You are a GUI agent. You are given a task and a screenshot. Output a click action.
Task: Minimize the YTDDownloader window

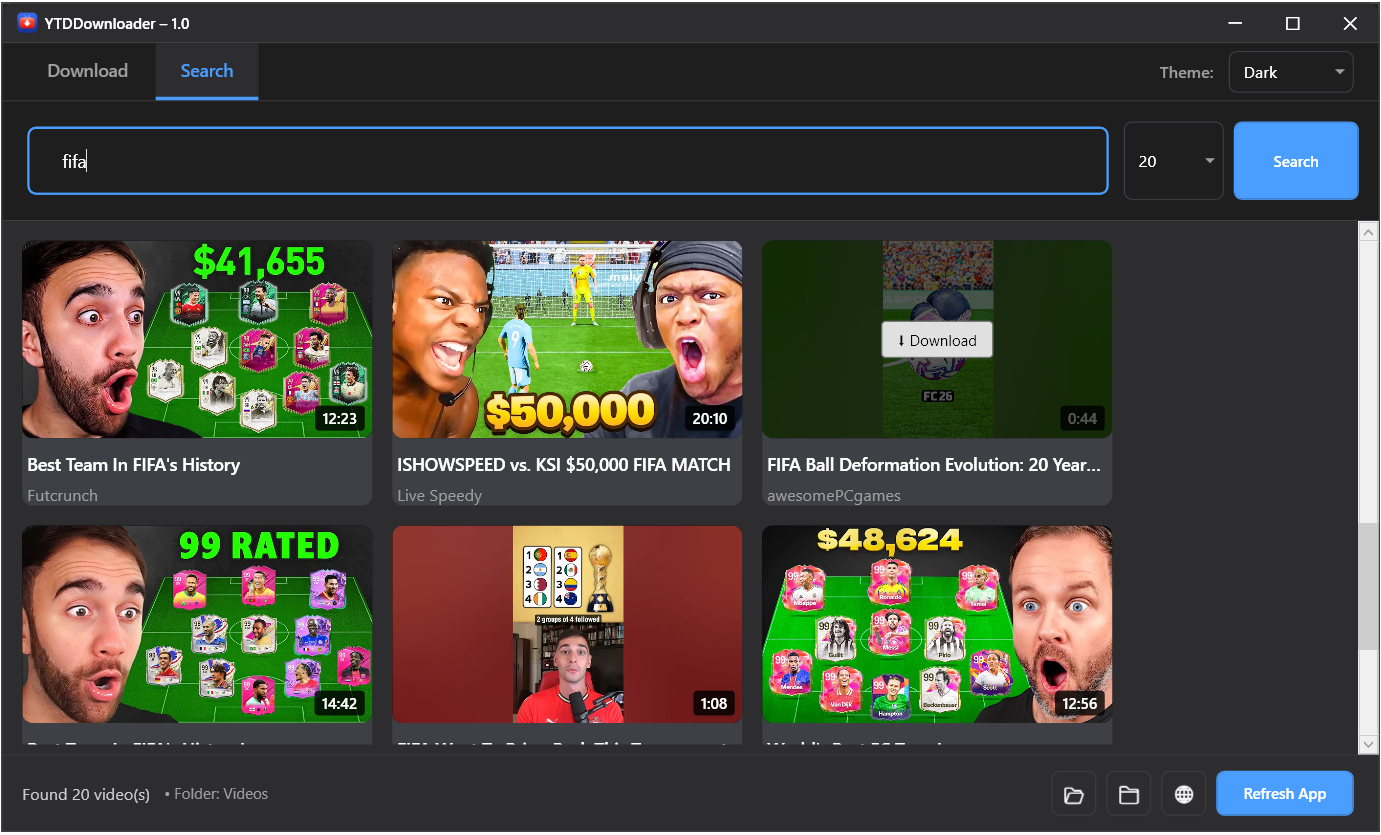click(1236, 23)
